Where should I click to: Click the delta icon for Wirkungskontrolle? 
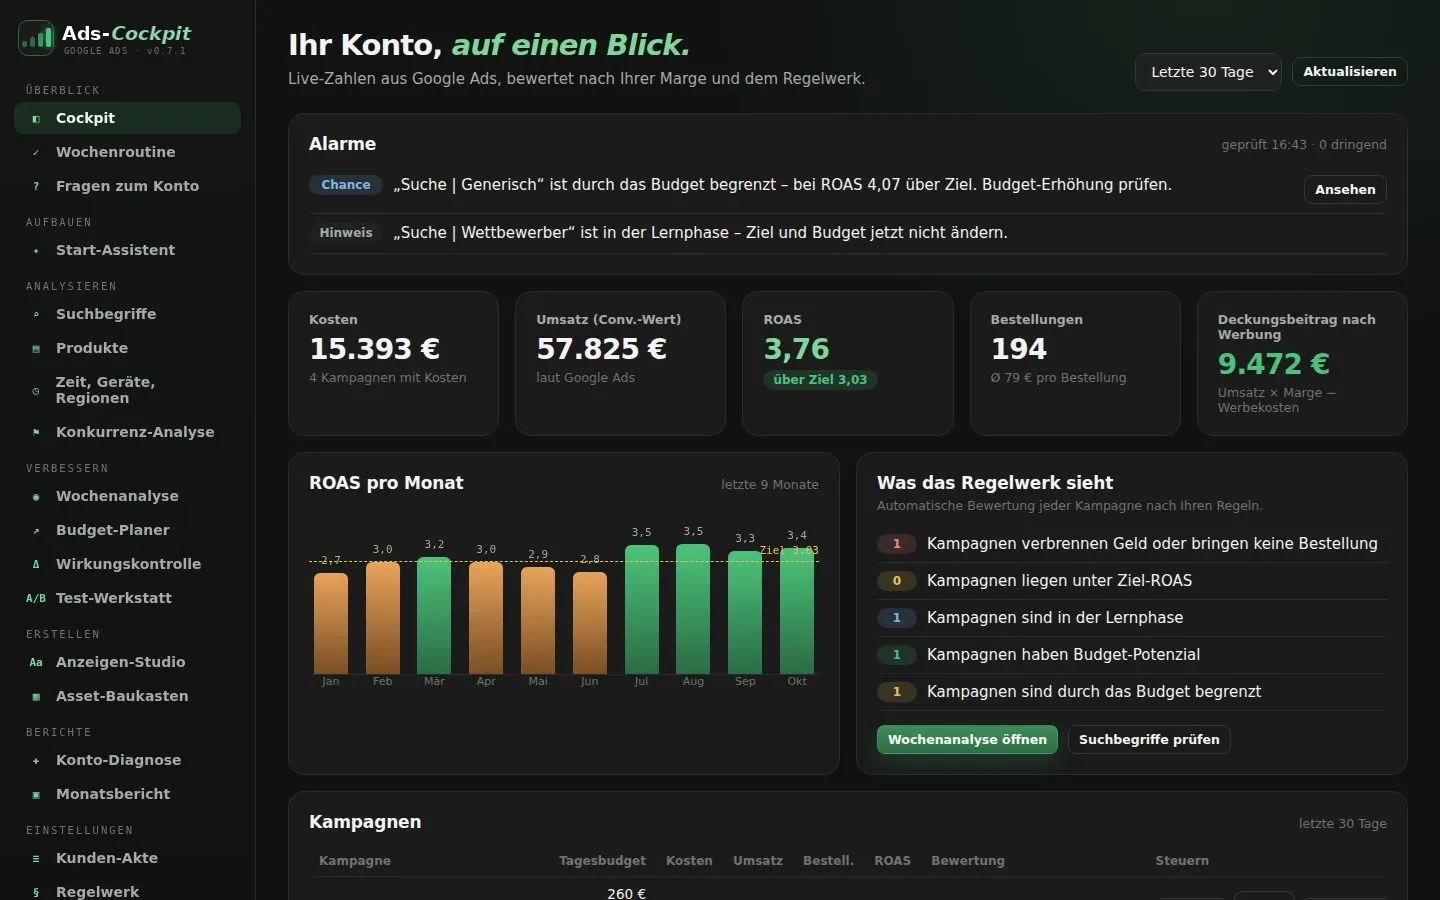tap(36, 564)
